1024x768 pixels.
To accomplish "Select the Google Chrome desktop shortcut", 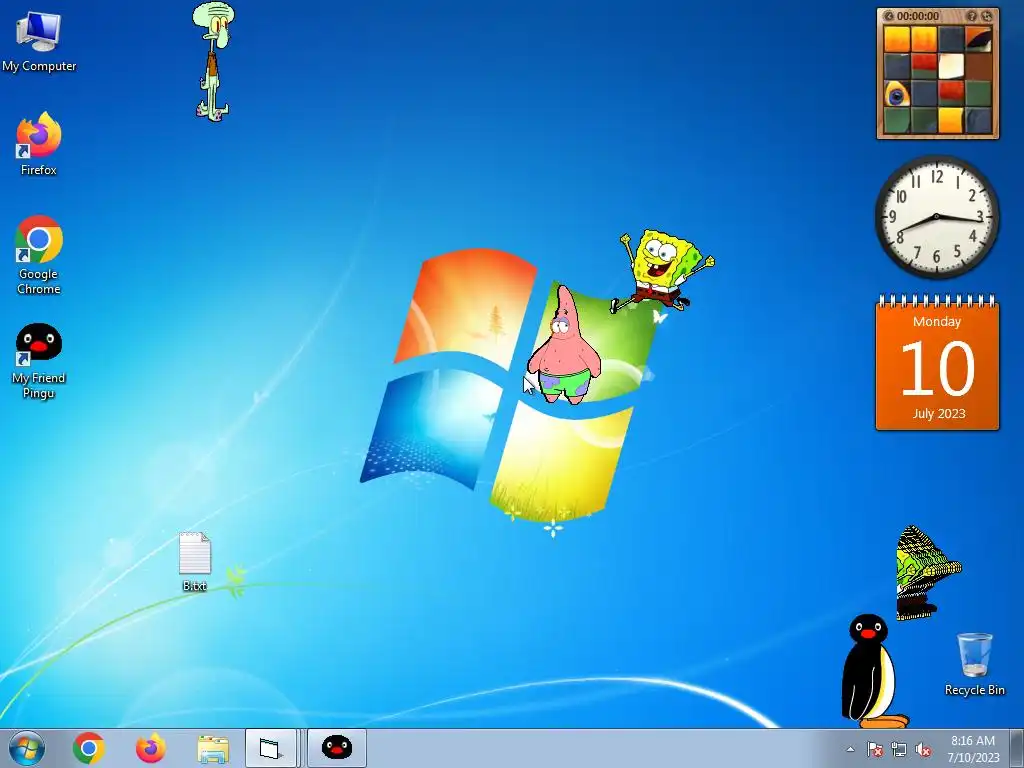I will click(39, 255).
